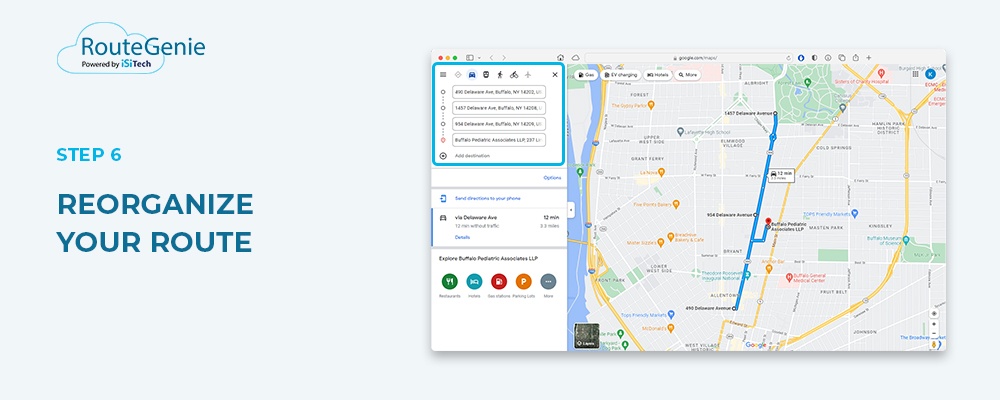
Task: Click Add destination text
Action: click(473, 156)
